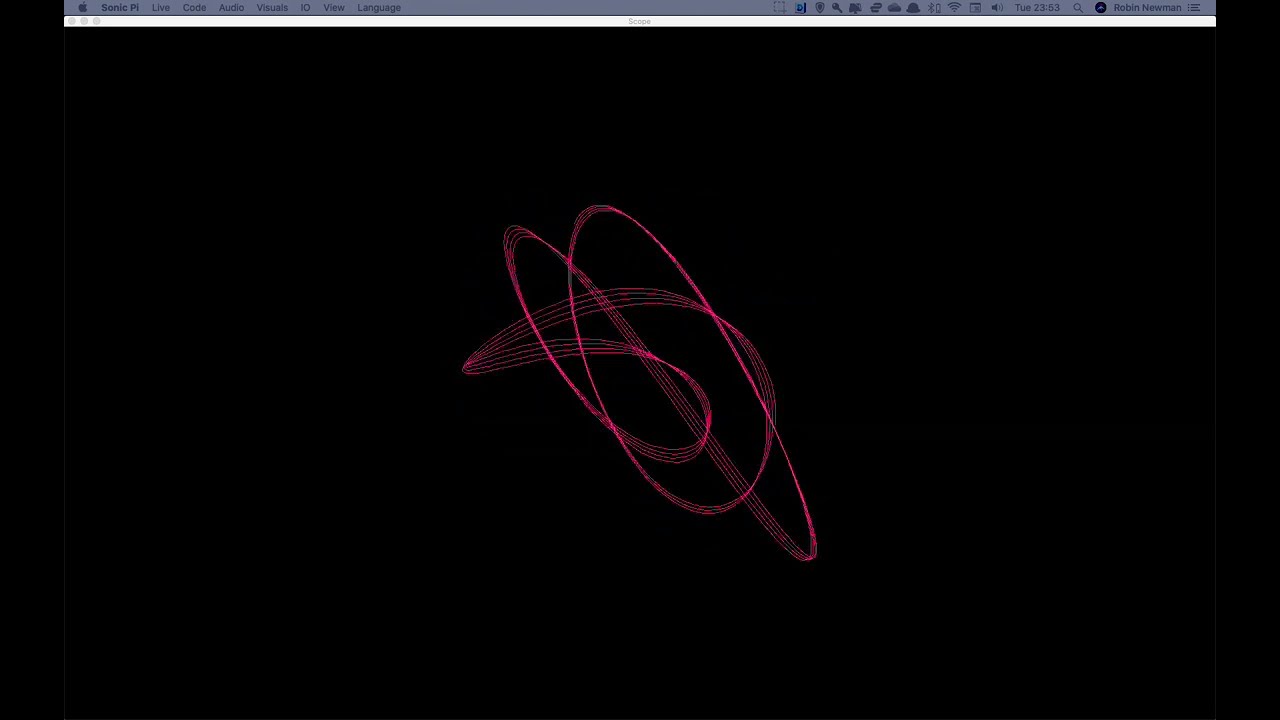Open the Code menu

[194, 7]
